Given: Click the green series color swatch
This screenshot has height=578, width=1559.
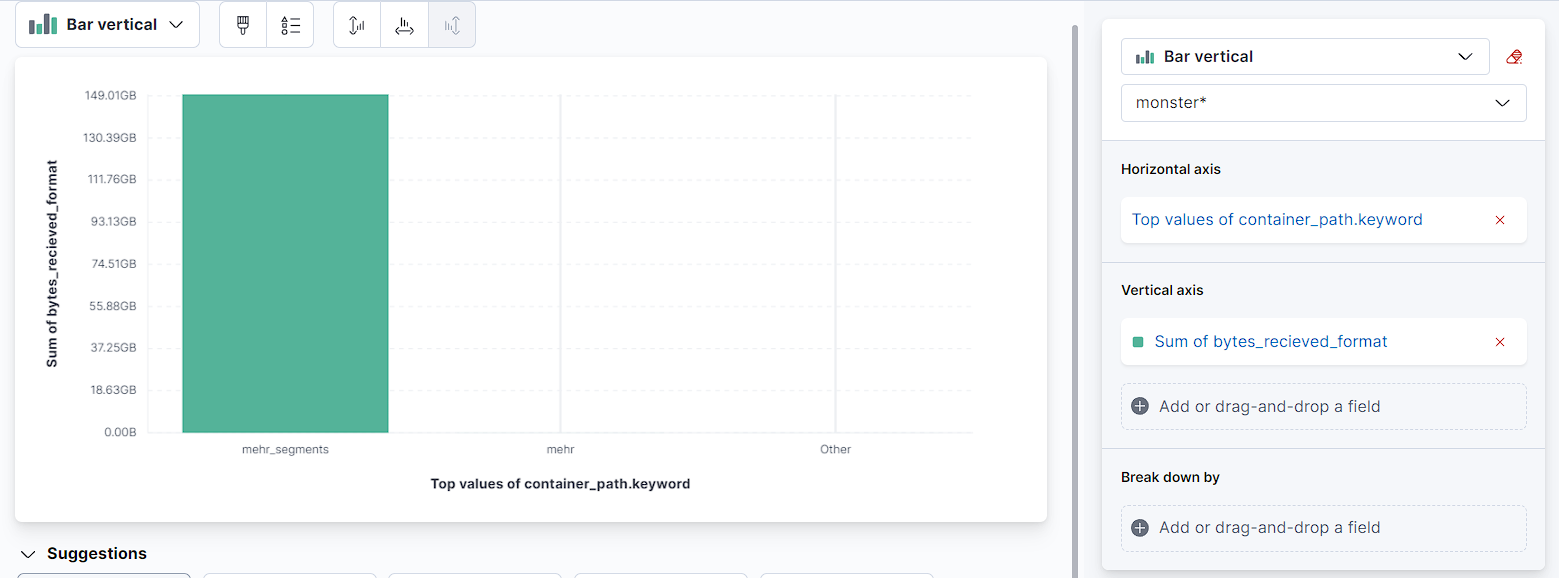Looking at the screenshot, I should point(1138,342).
